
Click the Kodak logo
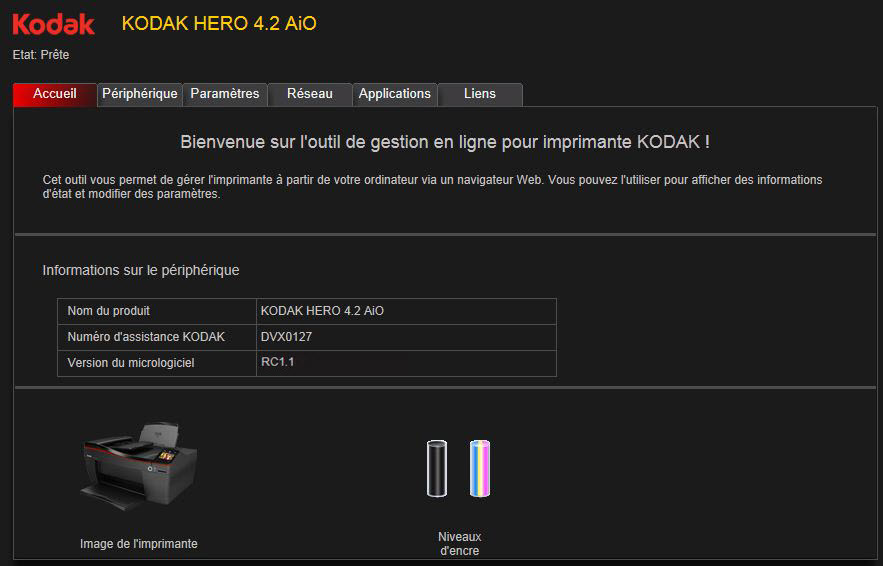click(53, 24)
